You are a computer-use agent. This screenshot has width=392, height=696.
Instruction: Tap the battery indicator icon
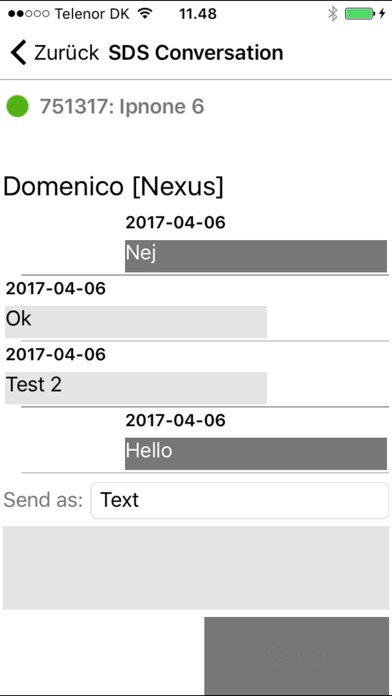coord(360,14)
